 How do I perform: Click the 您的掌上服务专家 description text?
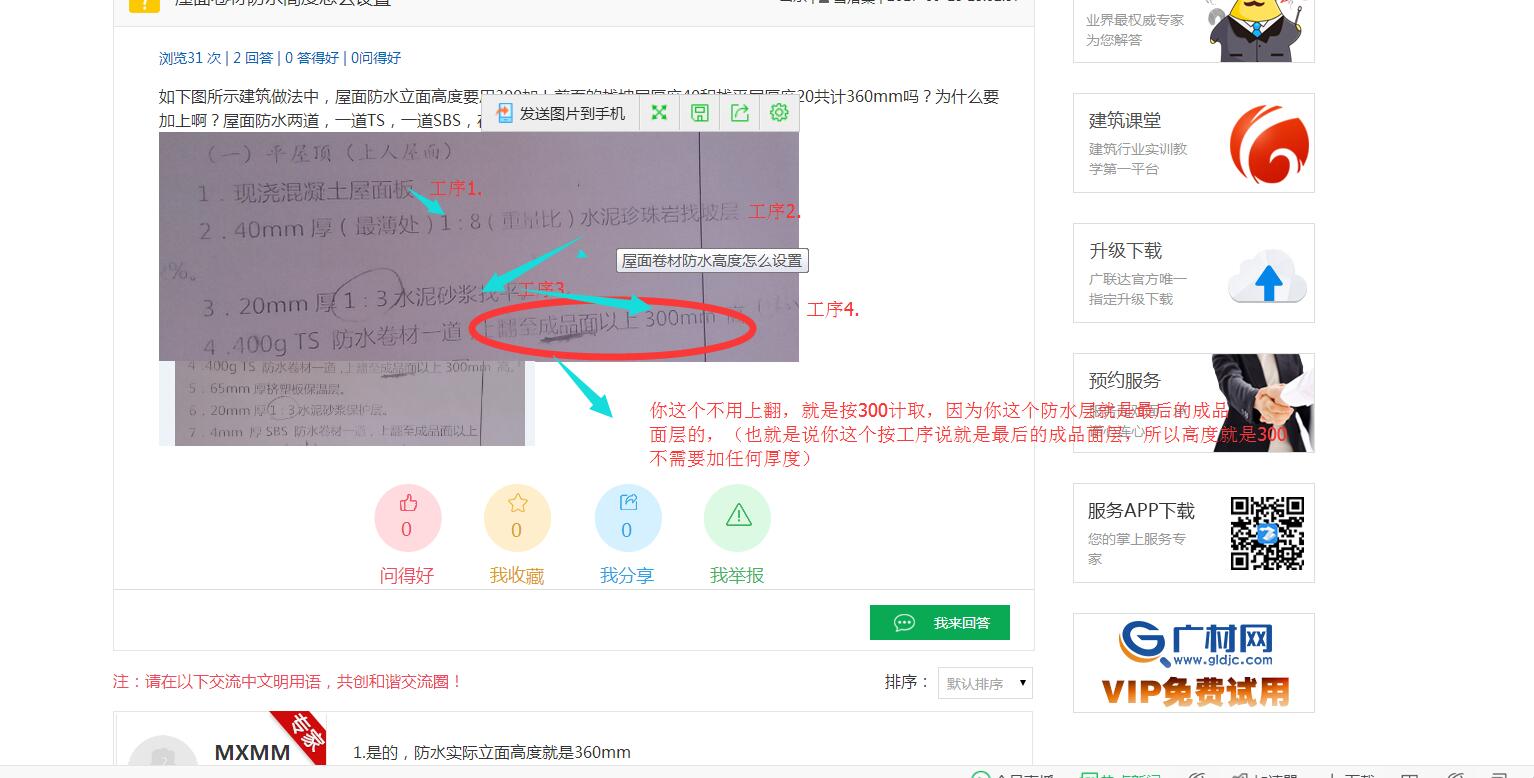tap(1137, 548)
